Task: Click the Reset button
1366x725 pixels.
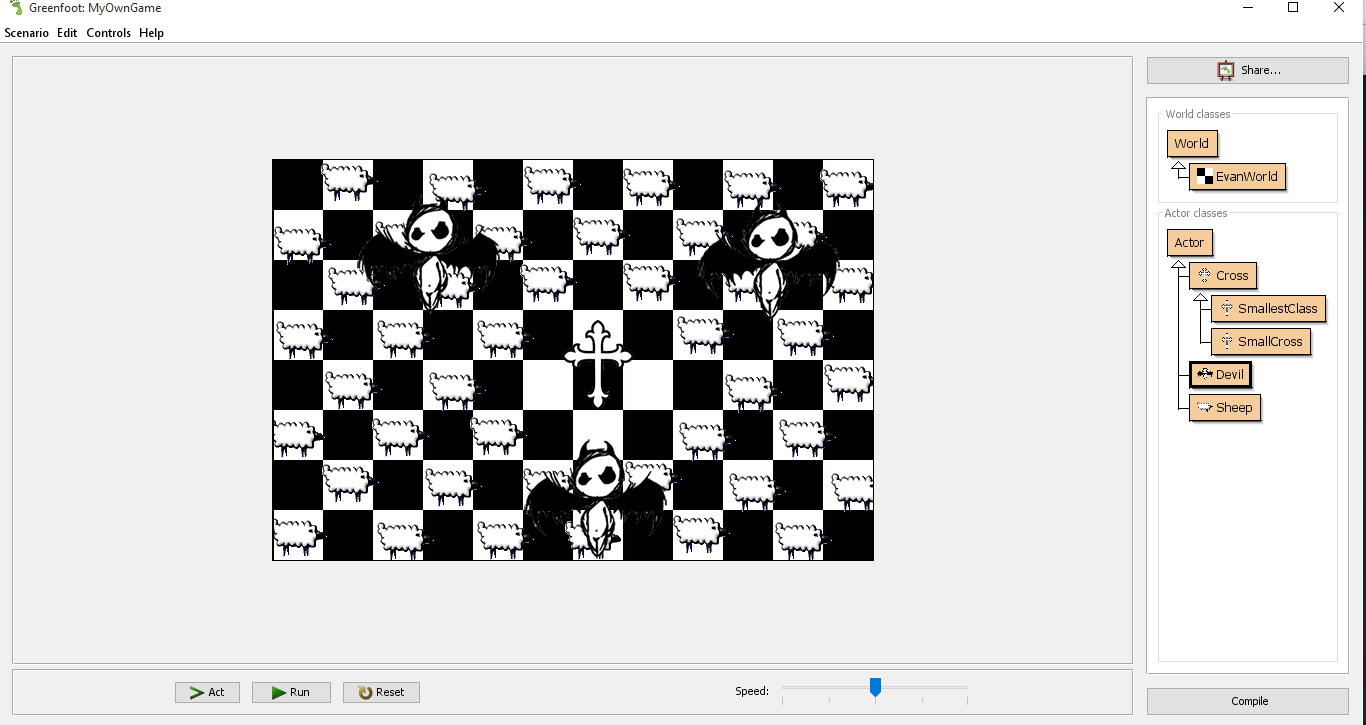Action: (381, 692)
